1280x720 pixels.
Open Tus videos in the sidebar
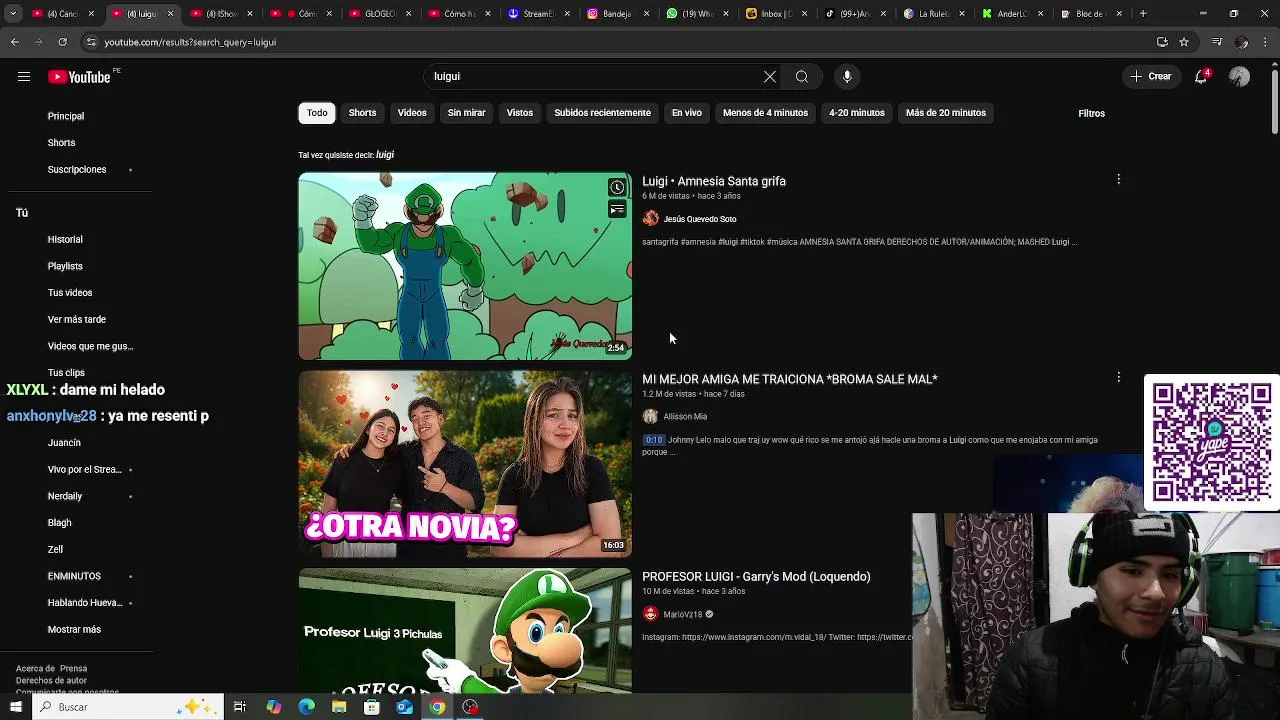coord(70,293)
